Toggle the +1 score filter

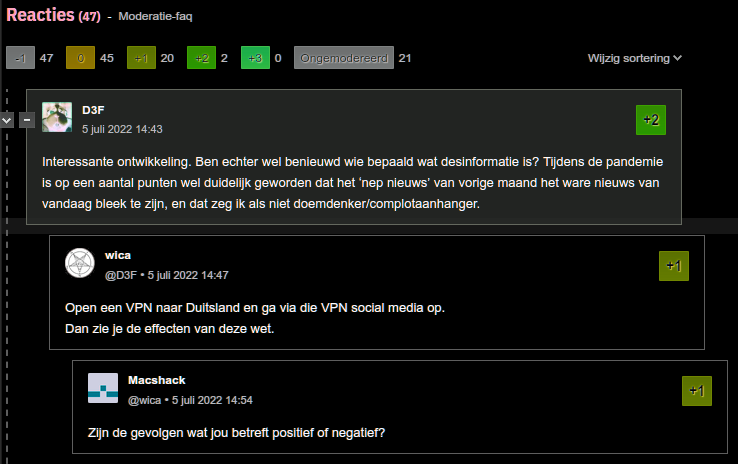[x=141, y=58]
